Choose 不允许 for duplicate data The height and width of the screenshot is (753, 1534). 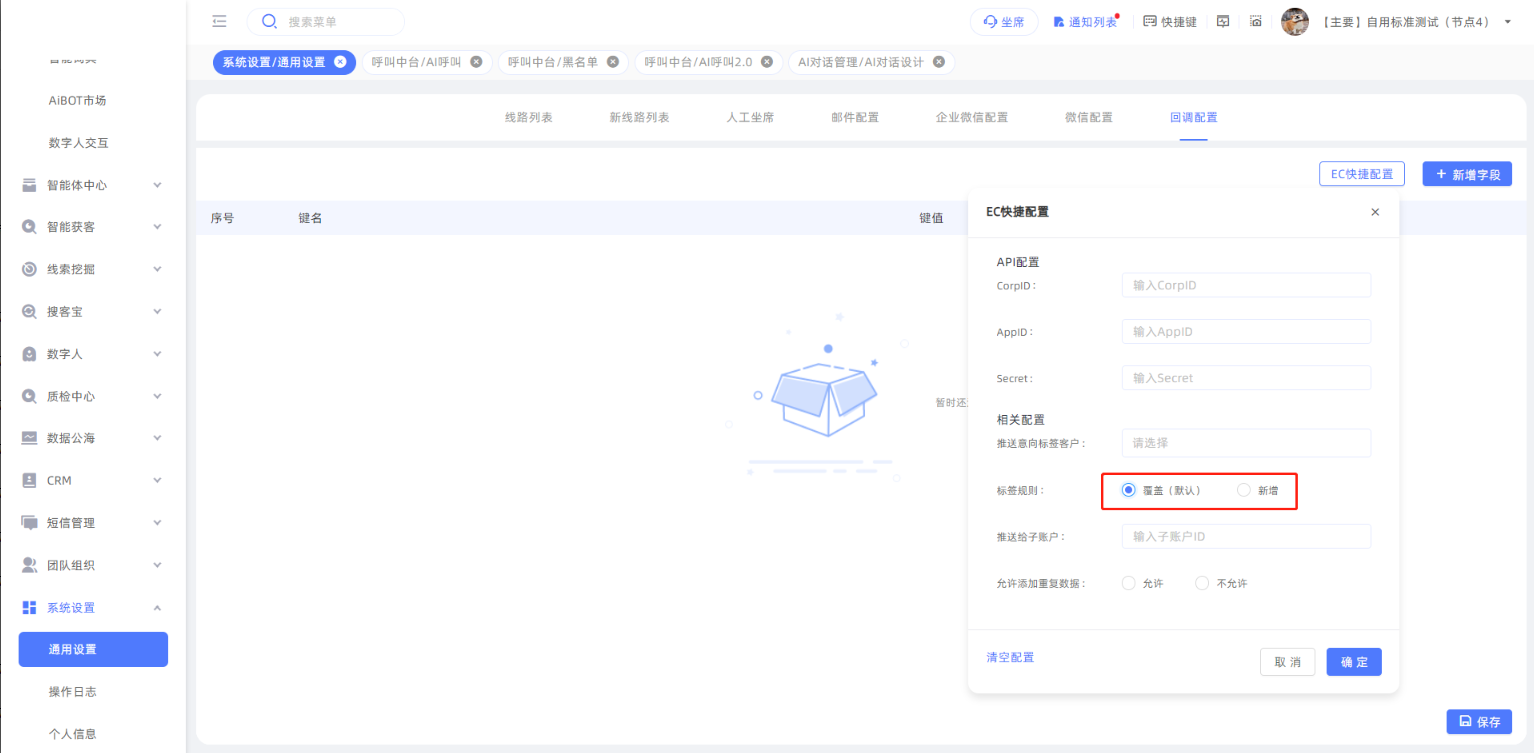pos(1203,583)
